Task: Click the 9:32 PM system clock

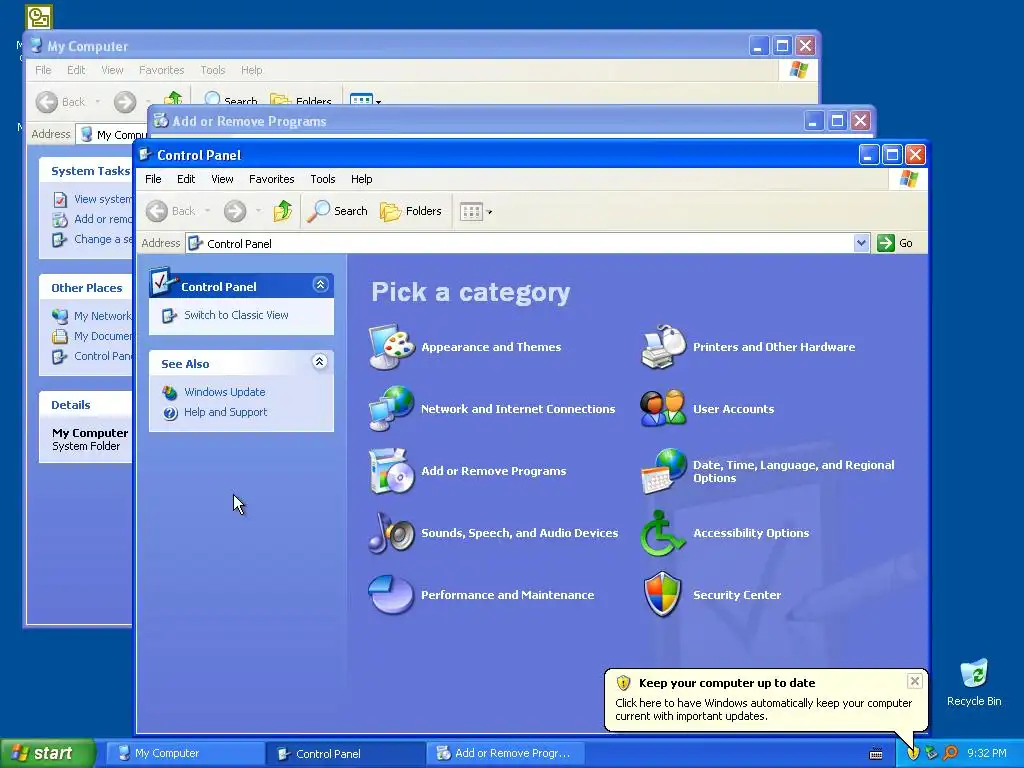Action: pos(987,753)
